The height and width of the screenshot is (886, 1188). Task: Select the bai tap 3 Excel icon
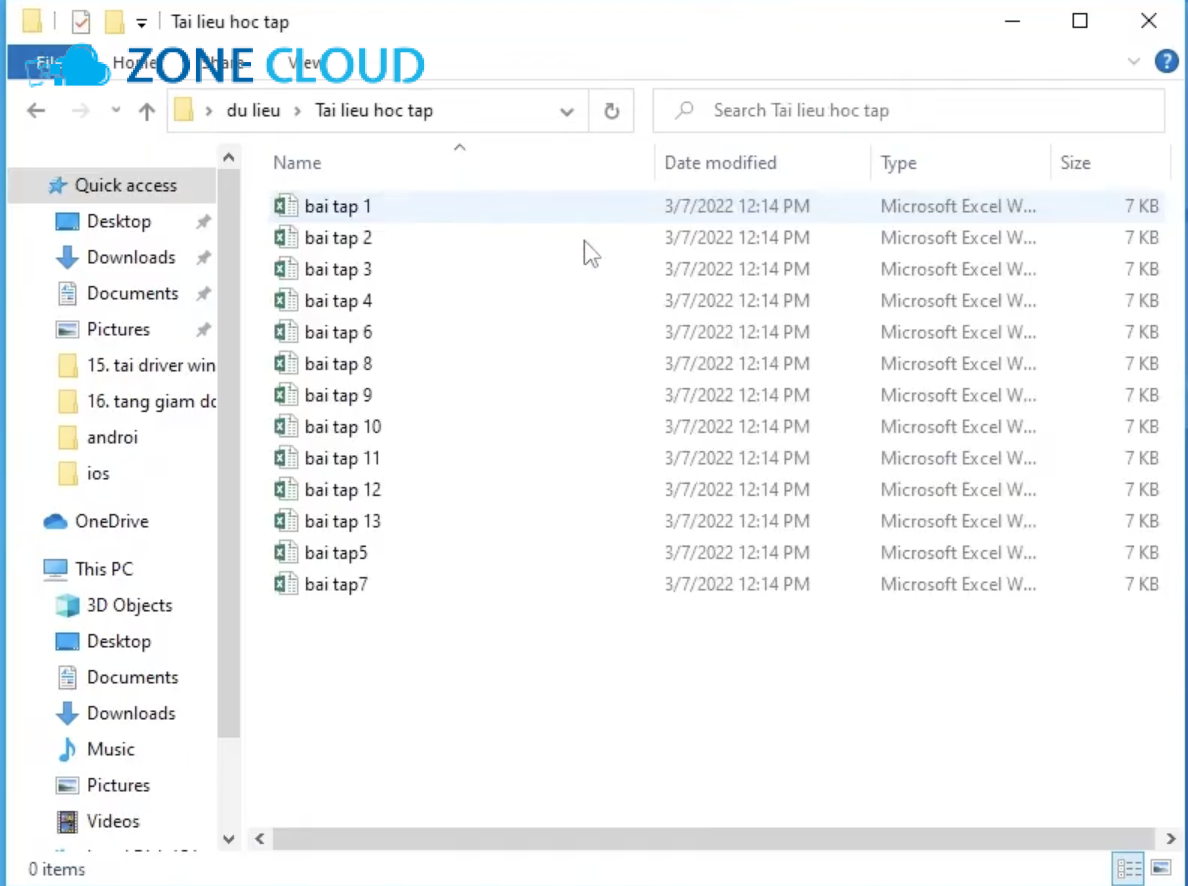[286, 269]
